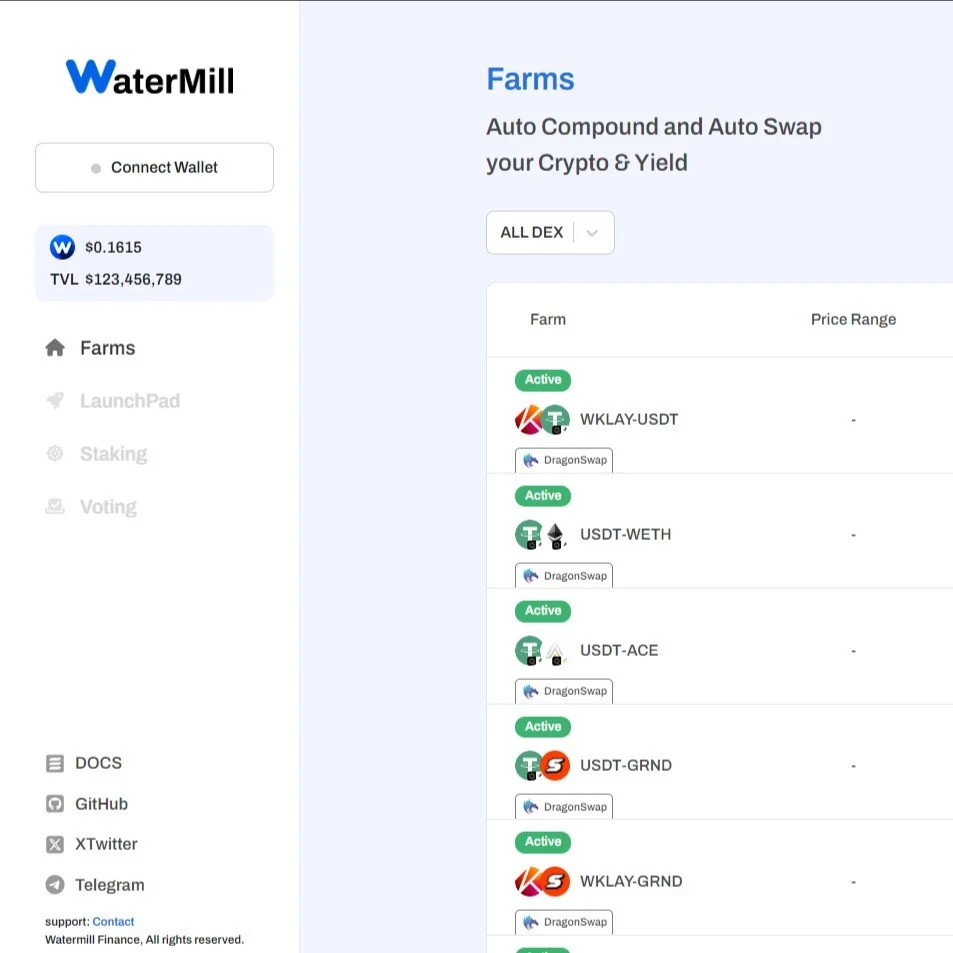
Task: Expand the ALL DEX dropdown
Action: click(x=549, y=232)
